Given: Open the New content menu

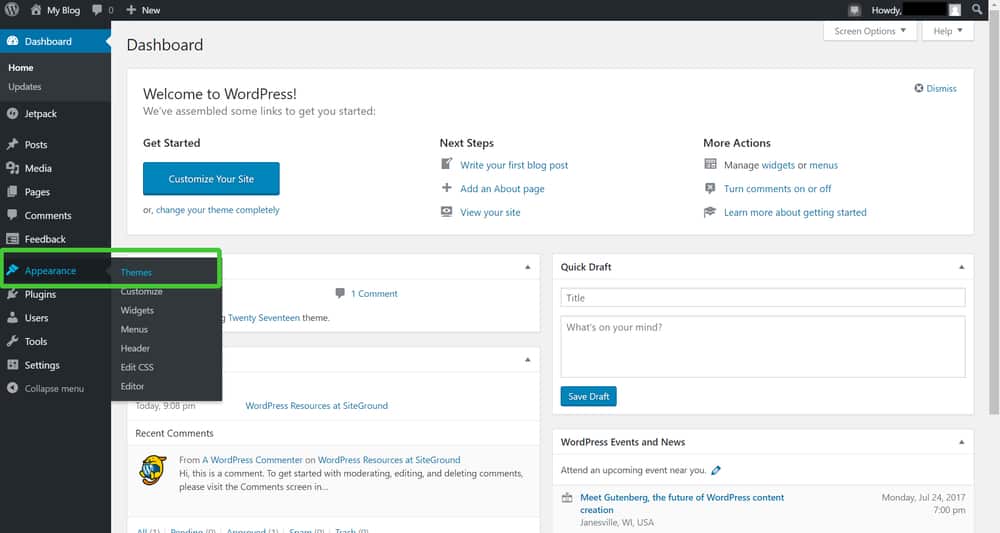Looking at the screenshot, I should tap(143, 10).
